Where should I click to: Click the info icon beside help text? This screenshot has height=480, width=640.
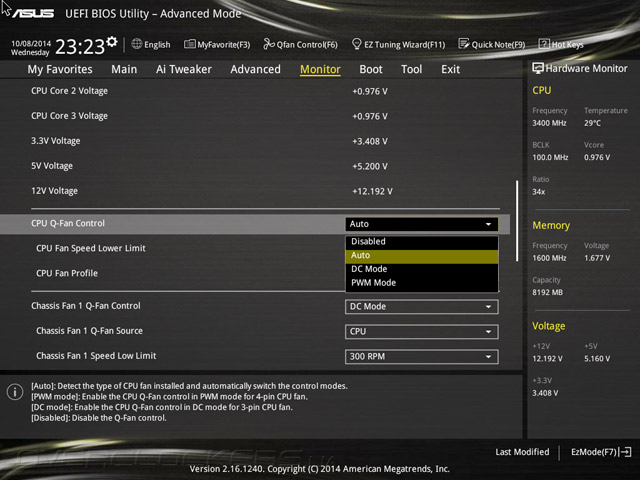(x=15, y=392)
